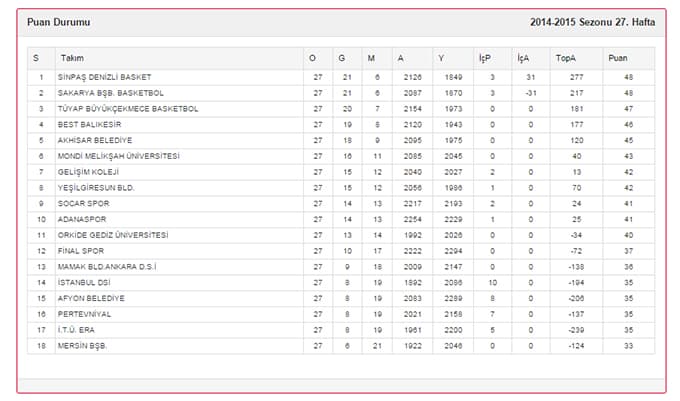
Task: Click the Takım column header
Action: pyautogui.click(x=72, y=58)
